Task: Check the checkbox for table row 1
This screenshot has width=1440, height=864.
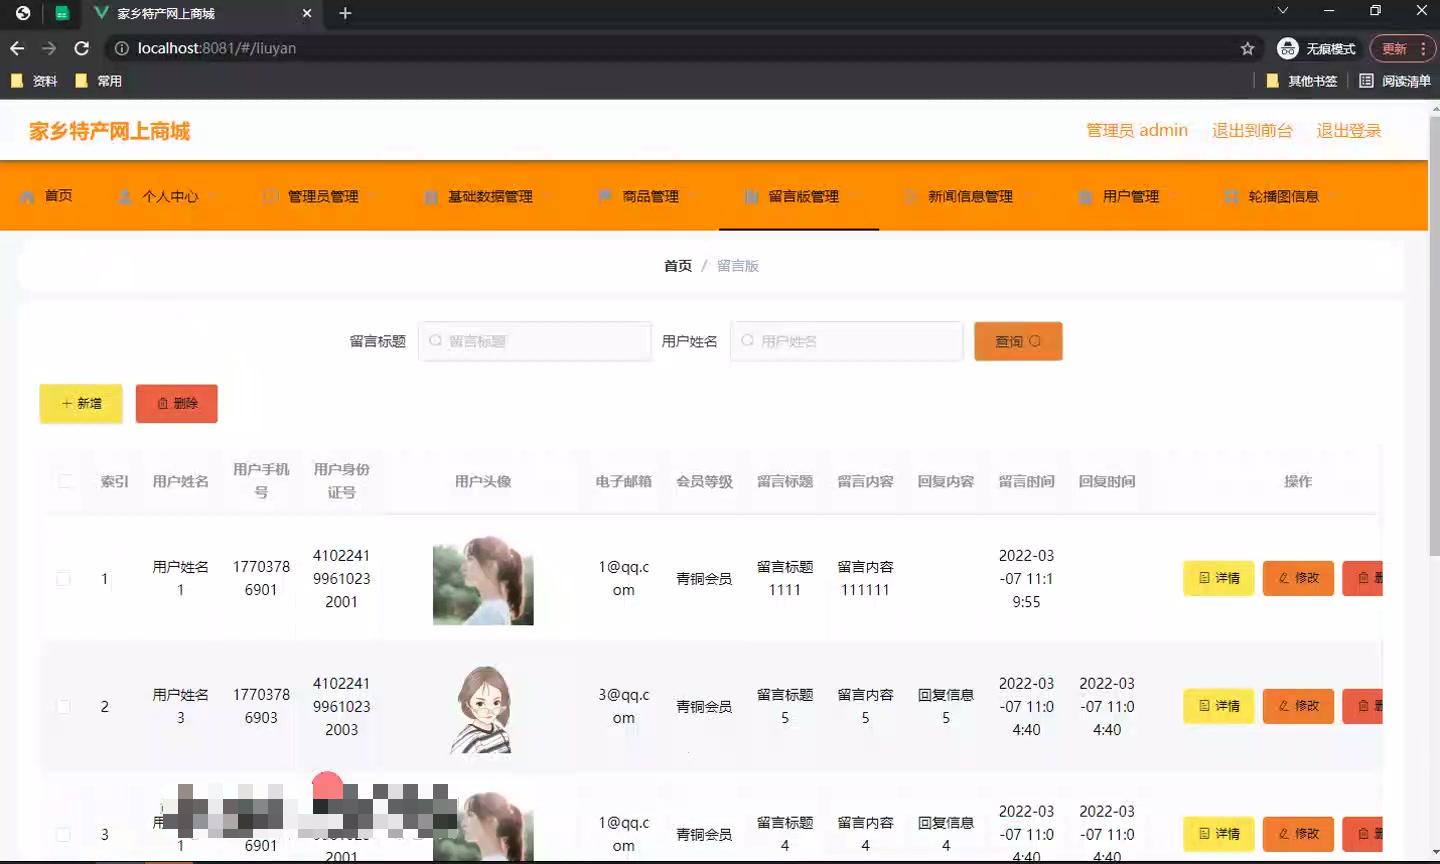Action: tap(63, 578)
